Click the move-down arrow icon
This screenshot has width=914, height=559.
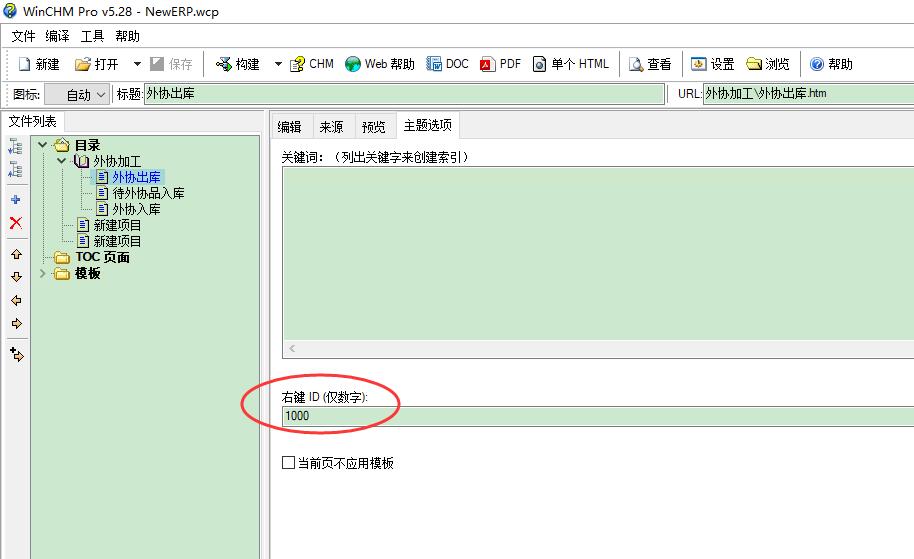[x=16, y=277]
